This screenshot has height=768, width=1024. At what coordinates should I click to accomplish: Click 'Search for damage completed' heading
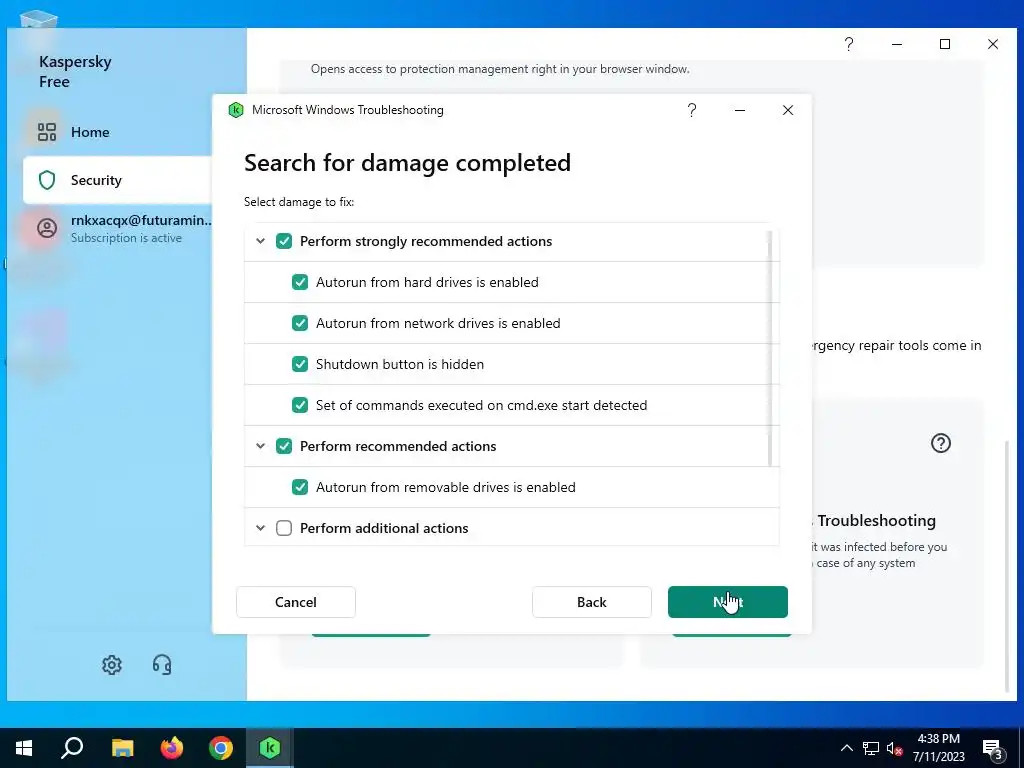pos(408,163)
